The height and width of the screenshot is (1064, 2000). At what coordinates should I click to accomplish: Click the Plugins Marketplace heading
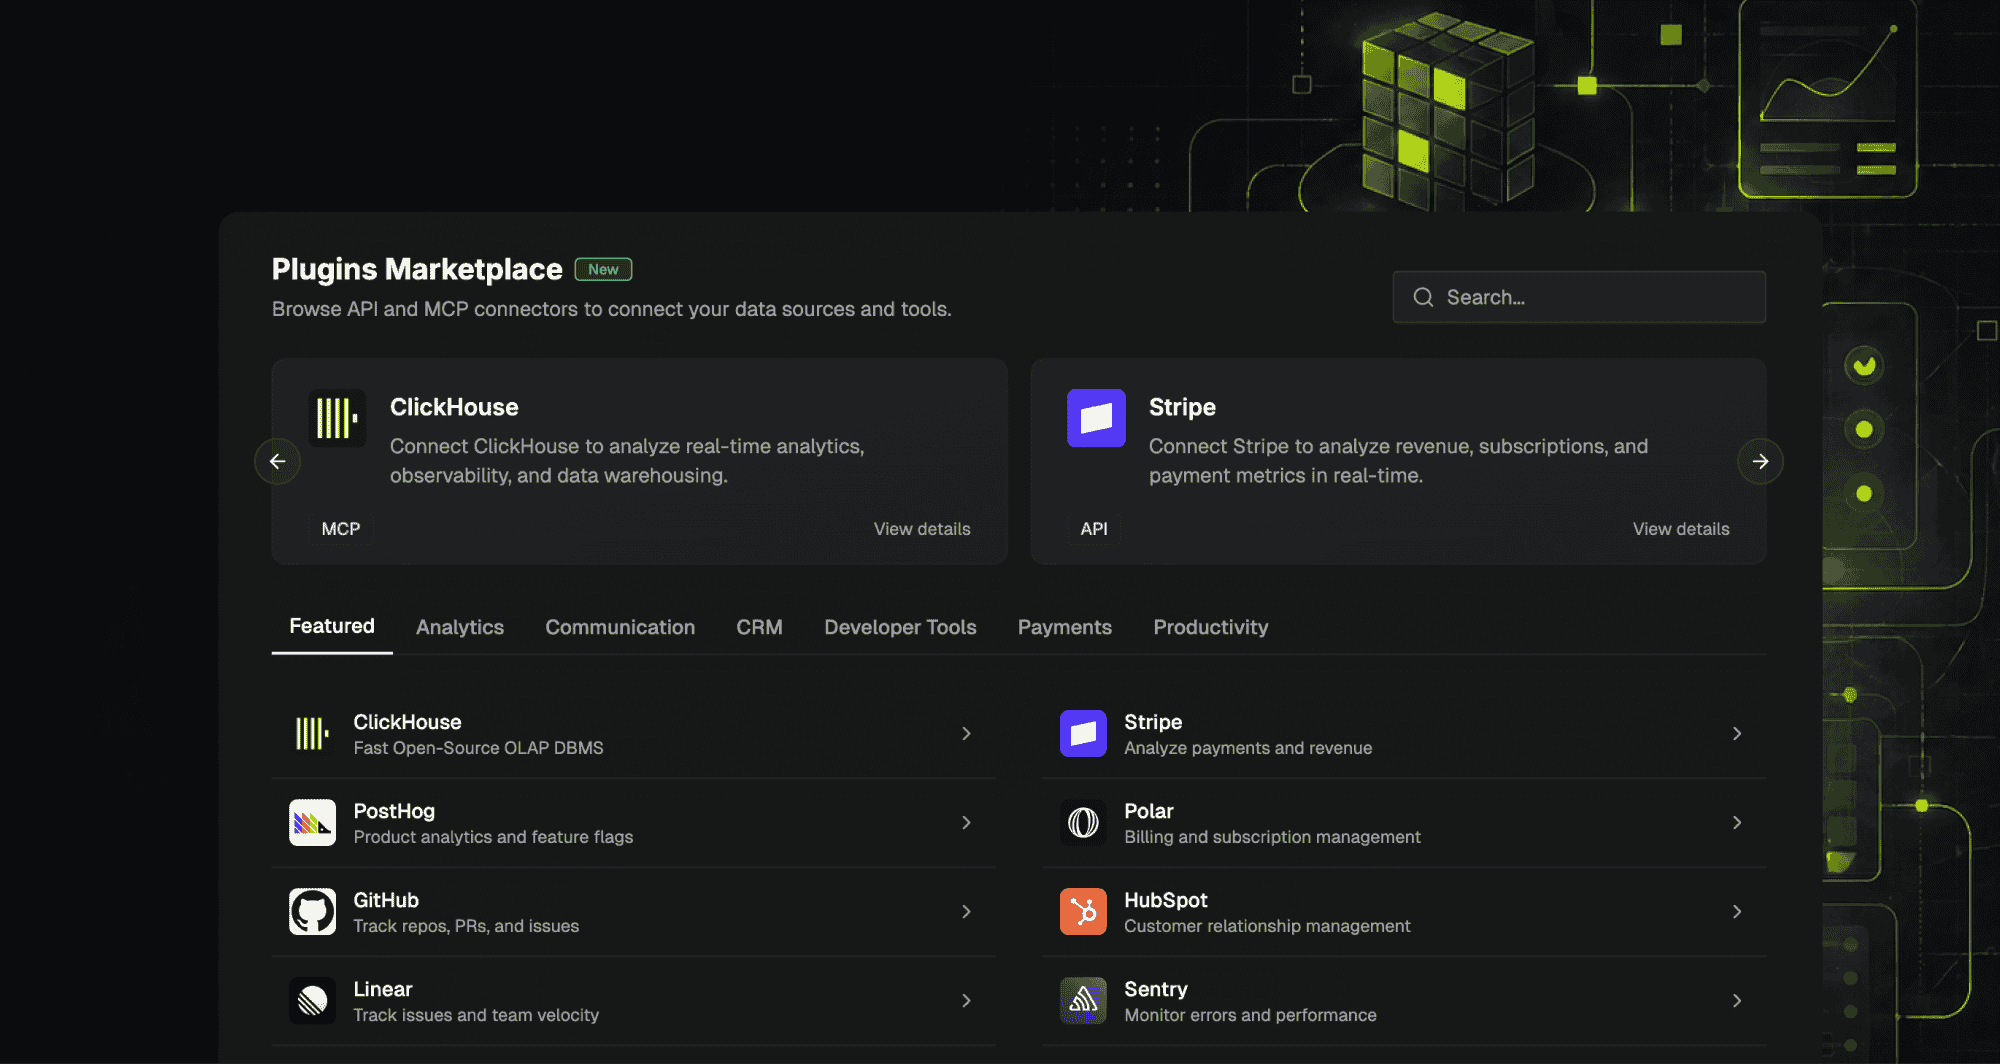pos(417,269)
